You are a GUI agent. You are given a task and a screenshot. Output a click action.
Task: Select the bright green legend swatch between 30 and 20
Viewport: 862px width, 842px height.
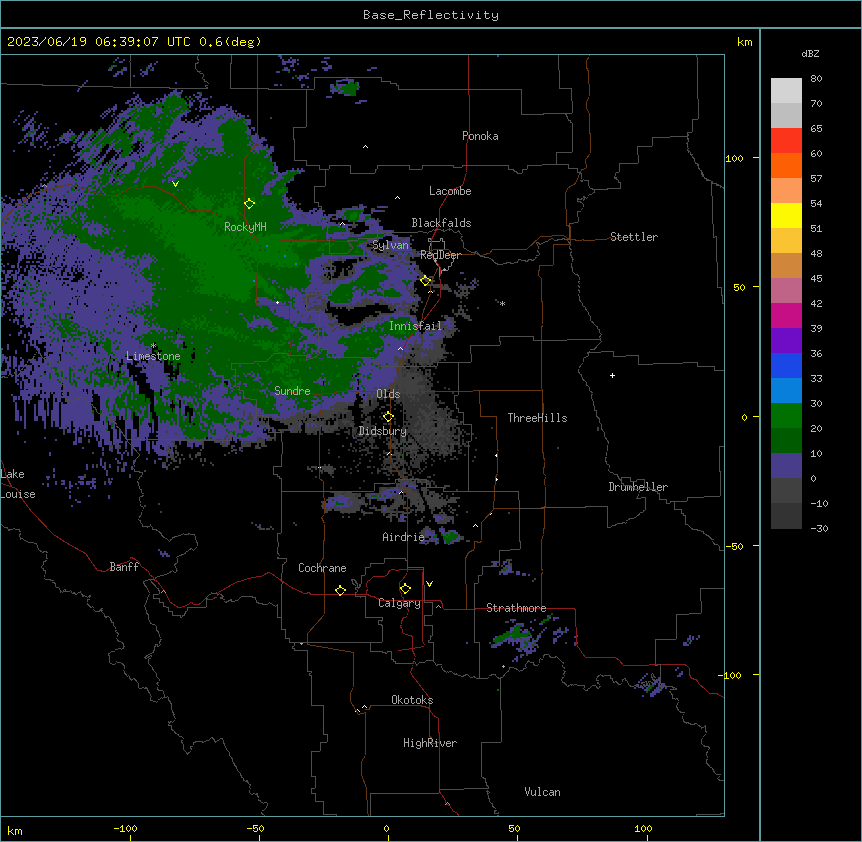pyautogui.click(x=786, y=416)
